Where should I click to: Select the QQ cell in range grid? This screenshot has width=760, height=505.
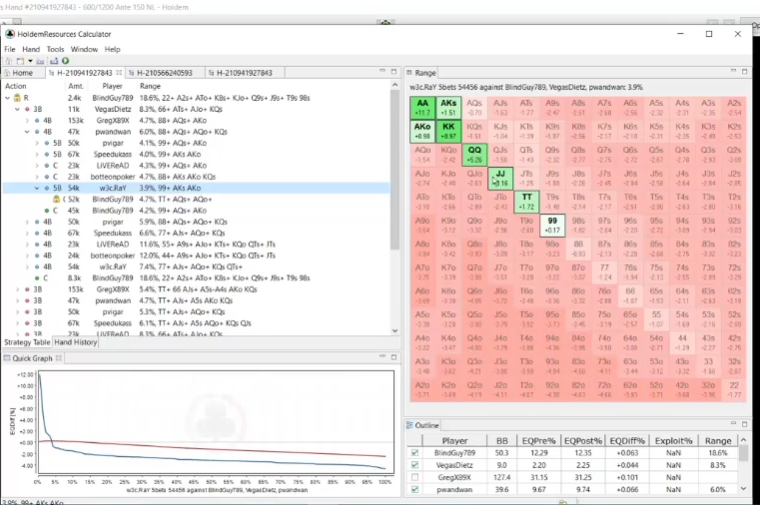[x=475, y=155]
